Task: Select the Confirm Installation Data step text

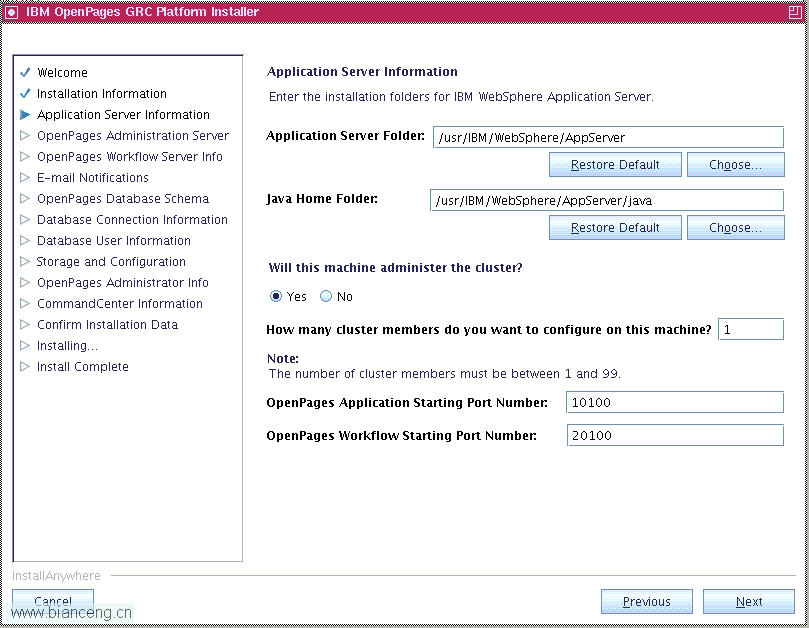Action: (107, 325)
